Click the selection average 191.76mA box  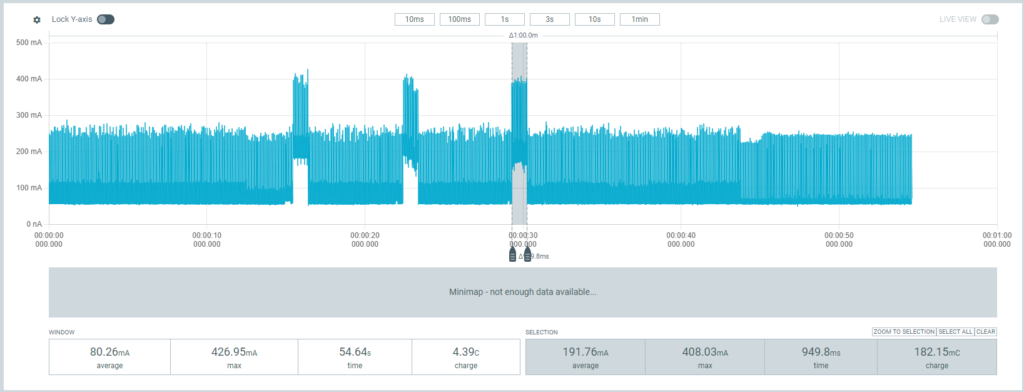coord(585,357)
